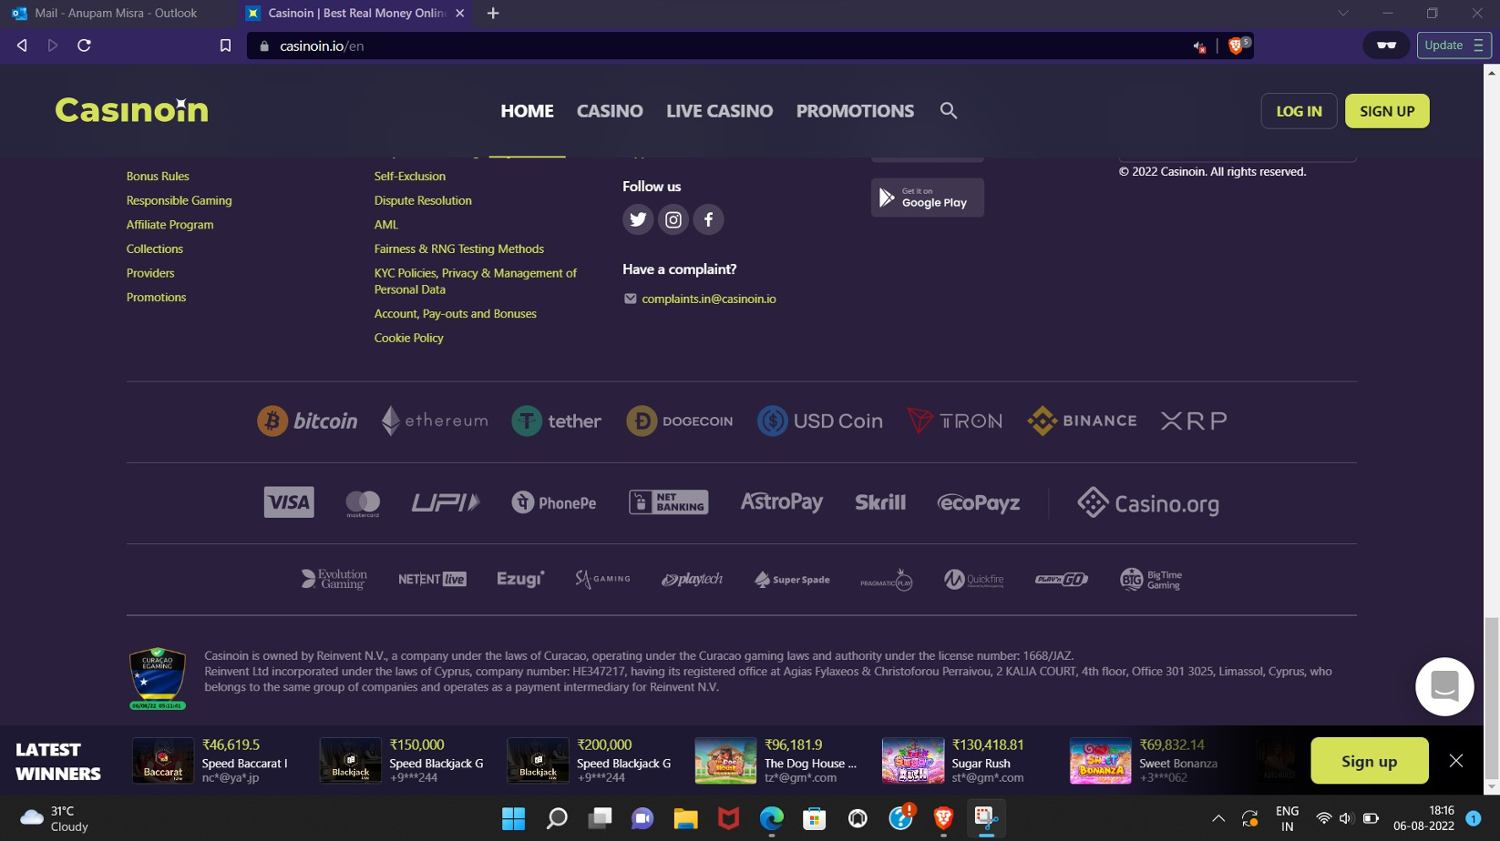
Task: Open the Instagram social media icon
Action: click(x=673, y=219)
